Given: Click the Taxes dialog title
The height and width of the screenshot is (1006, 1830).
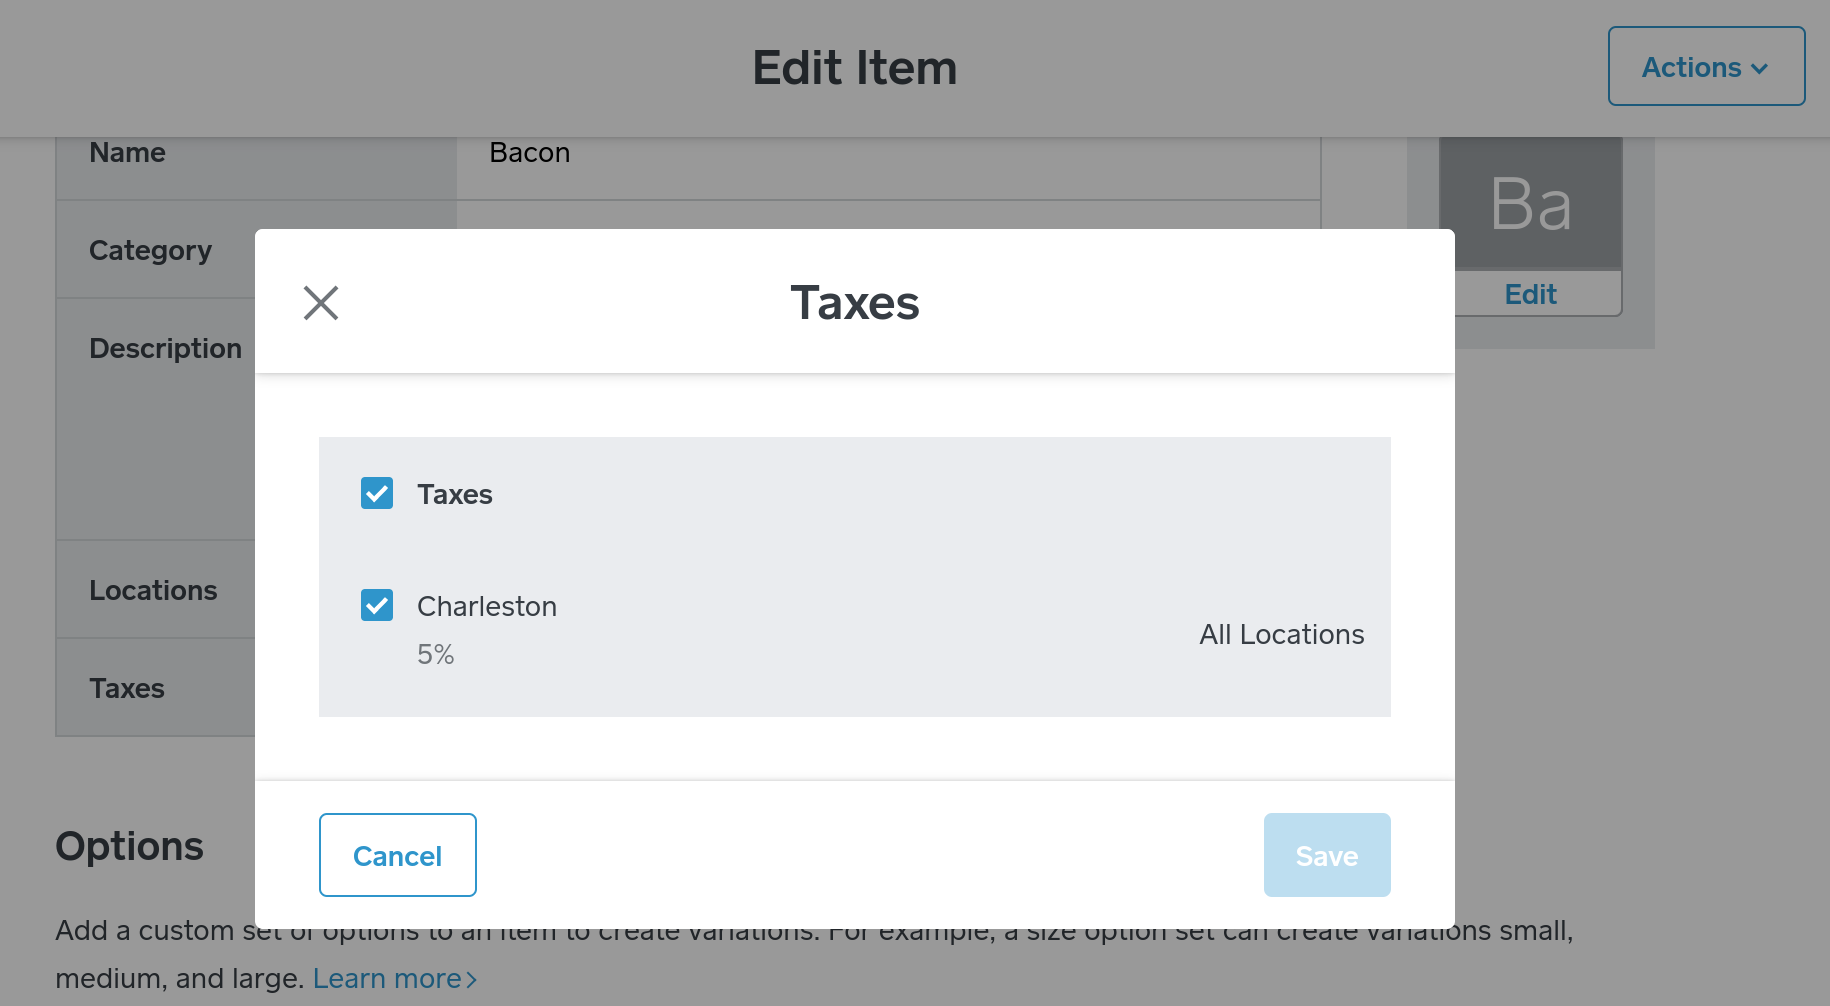Looking at the screenshot, I should 854,302.
